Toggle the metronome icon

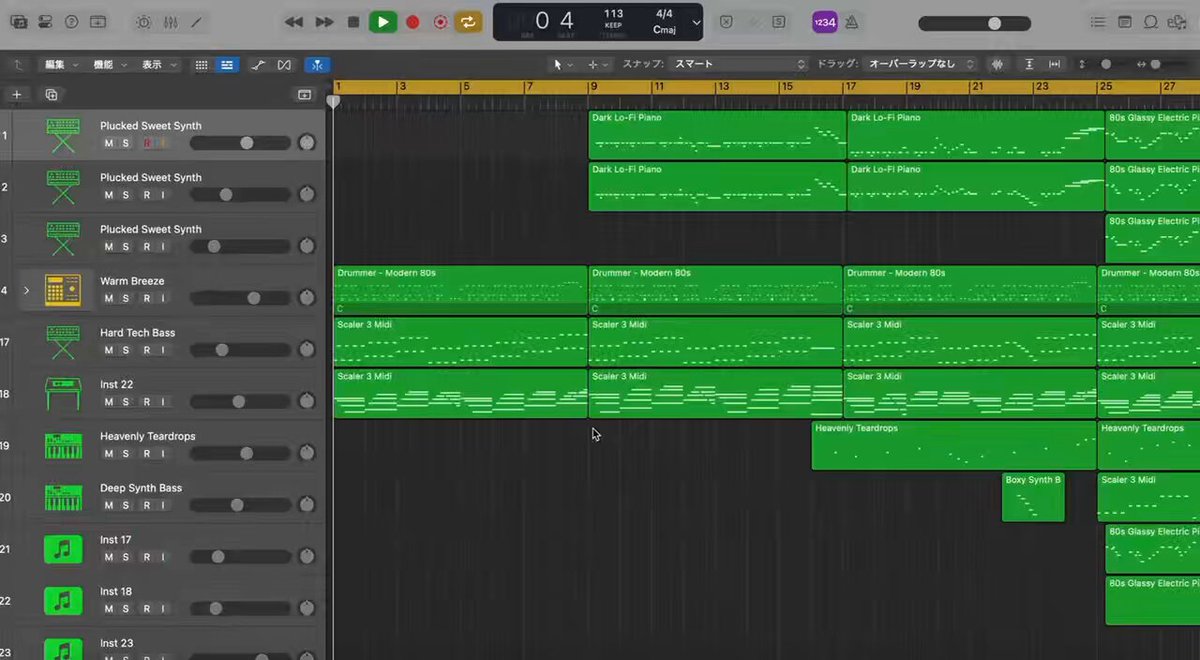851,22
